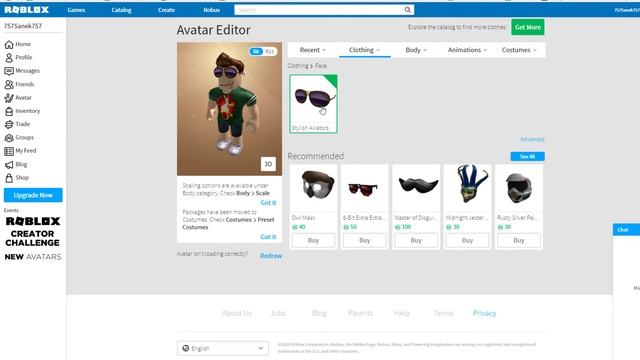The height and width of the screenshot is (360, 640).
Task: Open About Us footer link
Action: coord(236,313)
